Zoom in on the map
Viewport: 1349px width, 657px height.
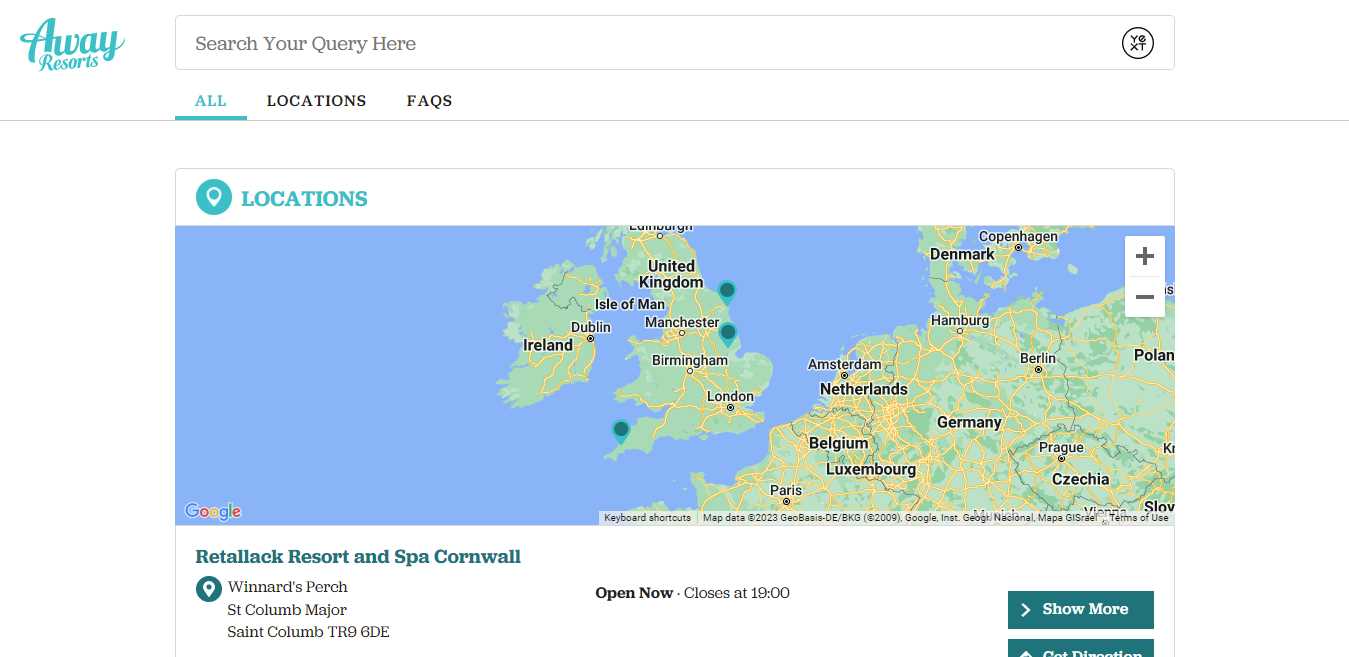click(1145, 257)
